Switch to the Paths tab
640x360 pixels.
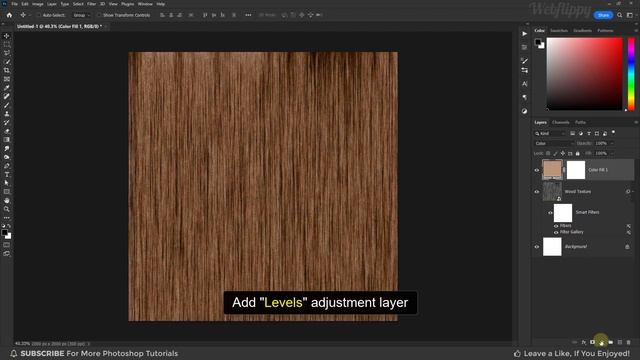coord(580,122)
